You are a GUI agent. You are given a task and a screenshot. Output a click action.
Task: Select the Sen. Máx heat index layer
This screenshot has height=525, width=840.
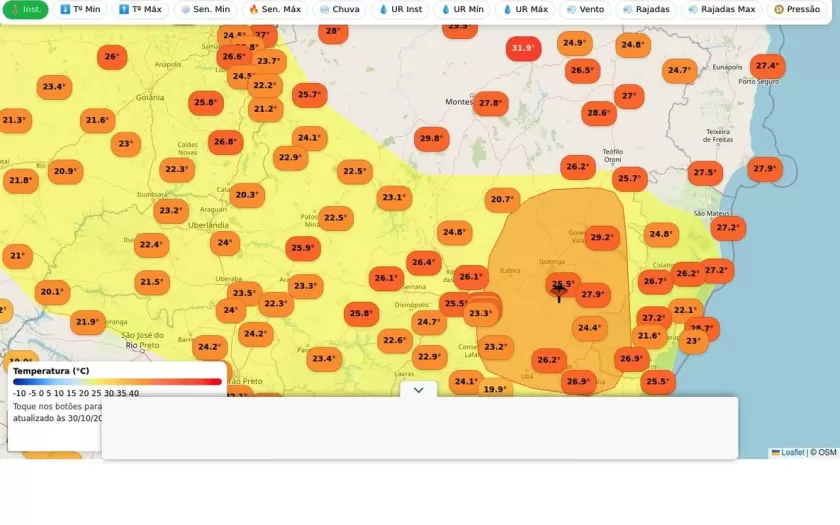coord(275,9)
